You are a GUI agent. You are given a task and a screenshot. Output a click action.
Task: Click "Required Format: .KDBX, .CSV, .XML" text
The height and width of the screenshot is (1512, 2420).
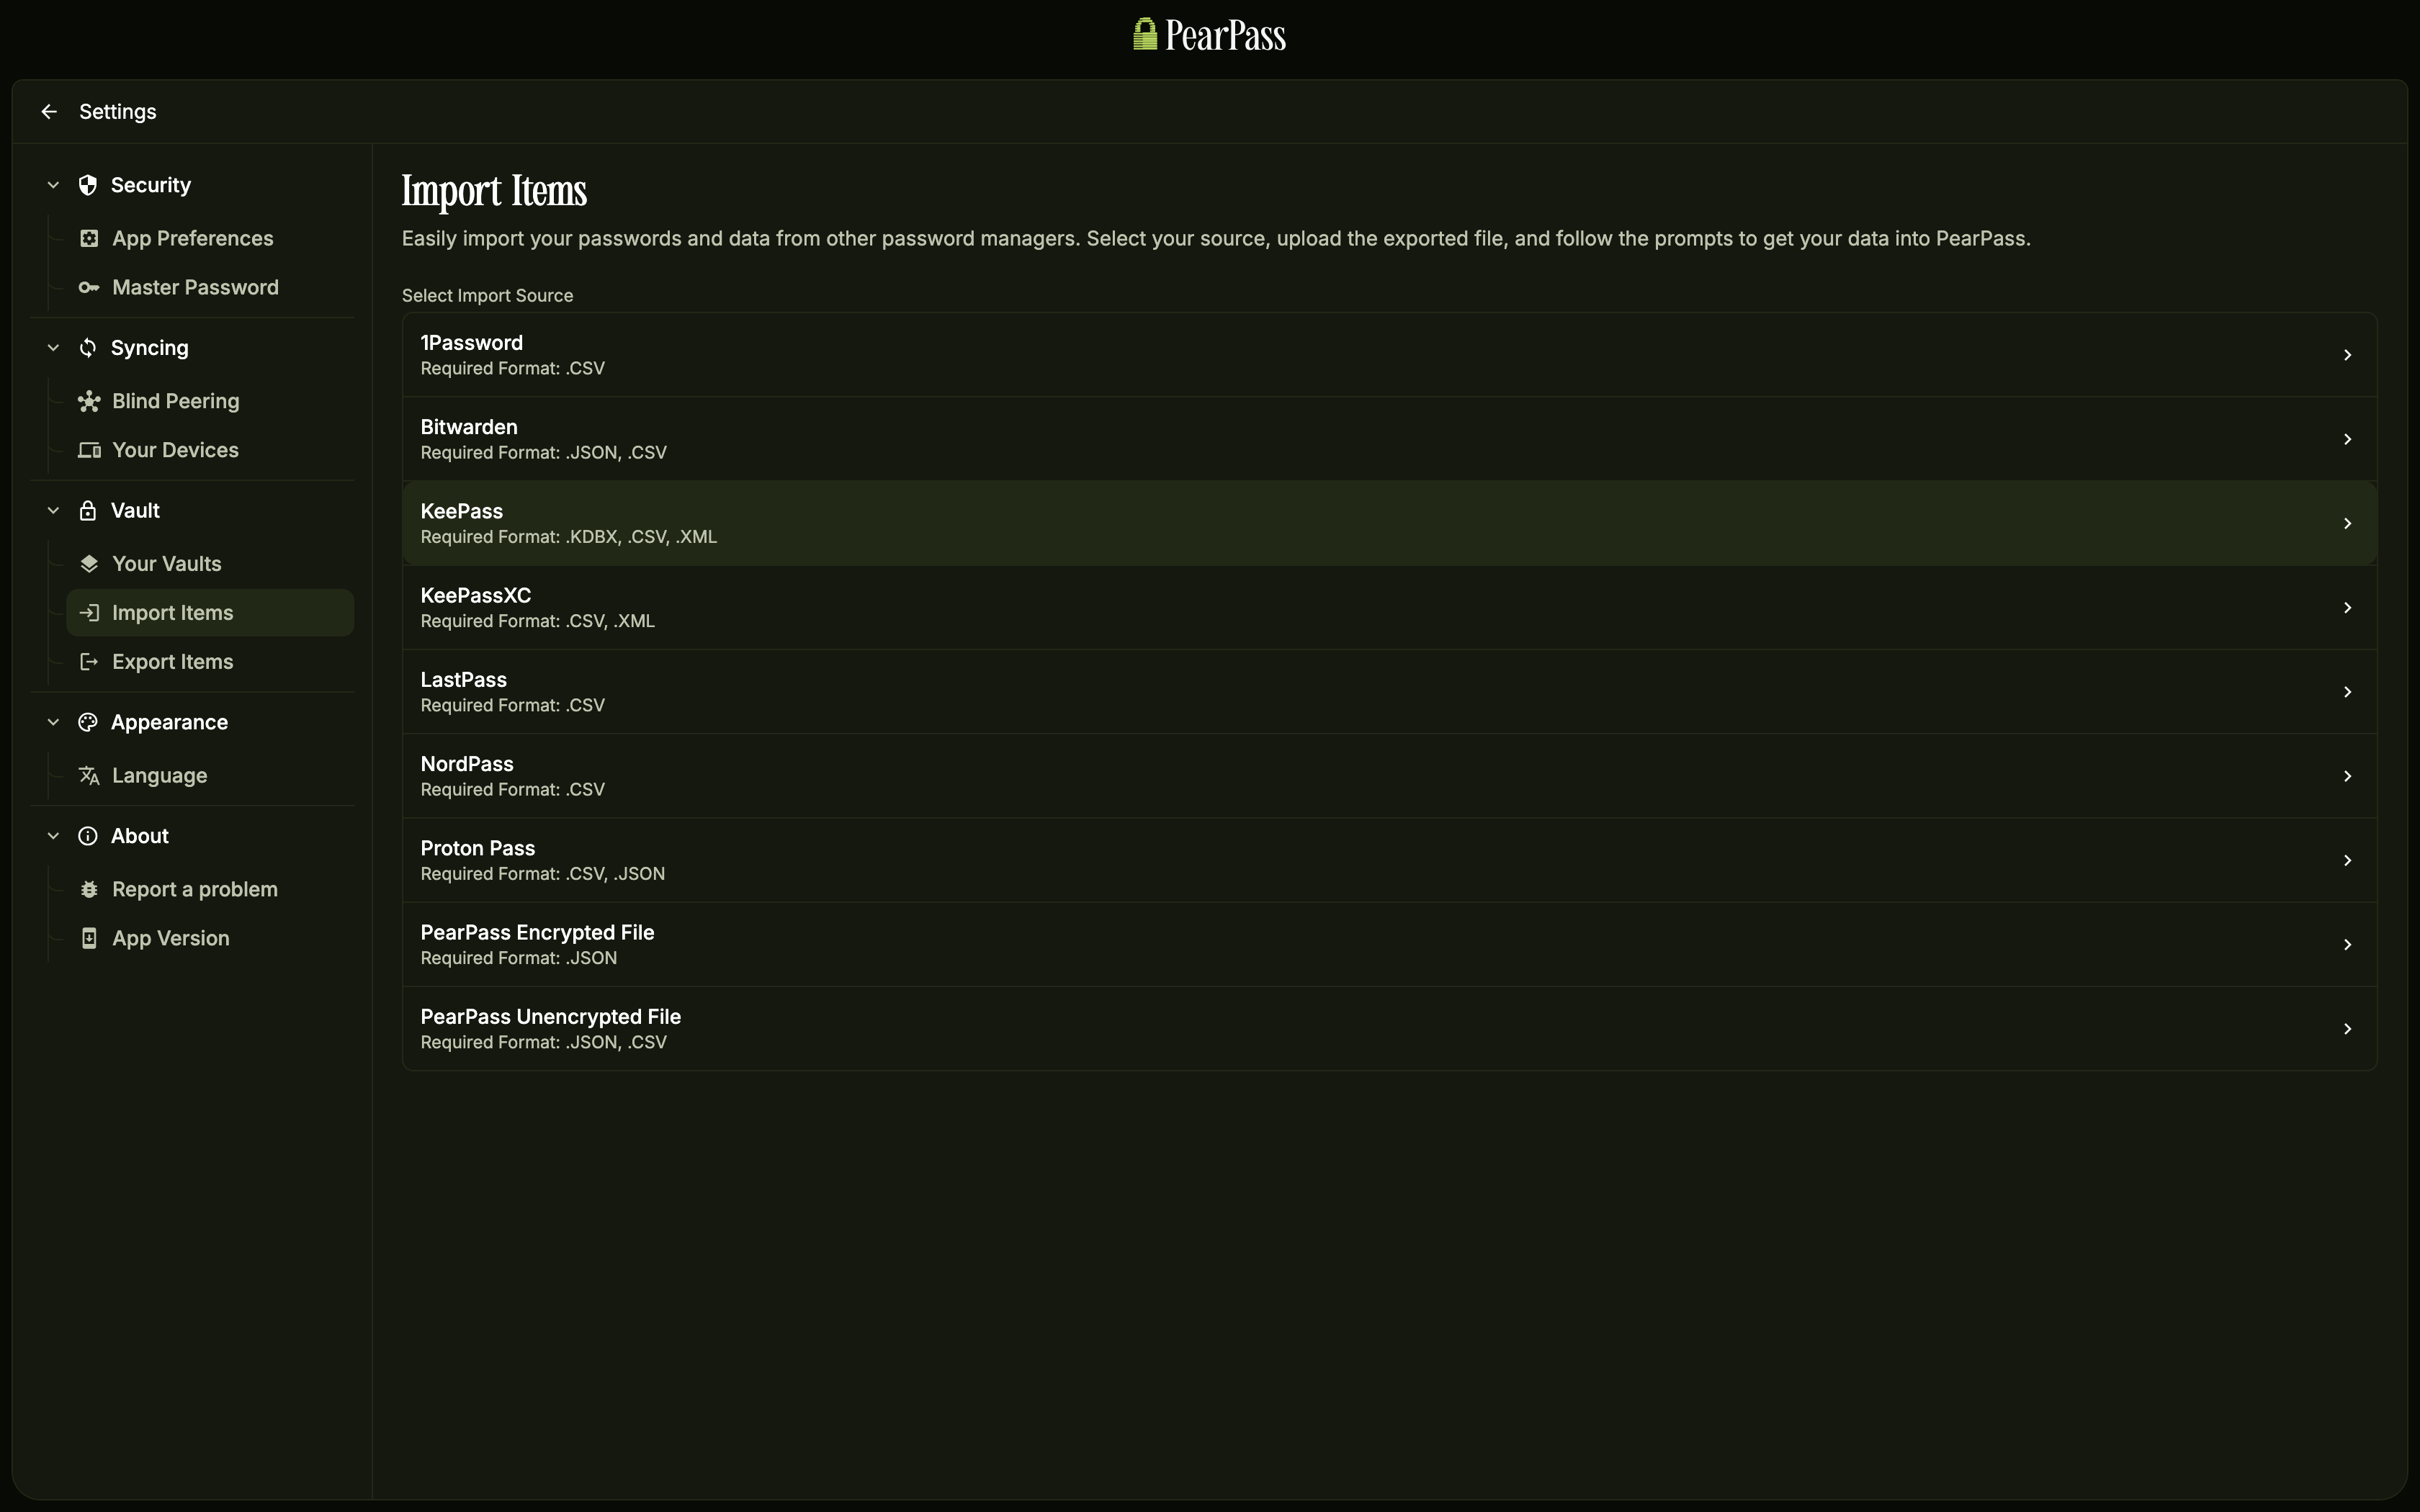tap(569, 537)
